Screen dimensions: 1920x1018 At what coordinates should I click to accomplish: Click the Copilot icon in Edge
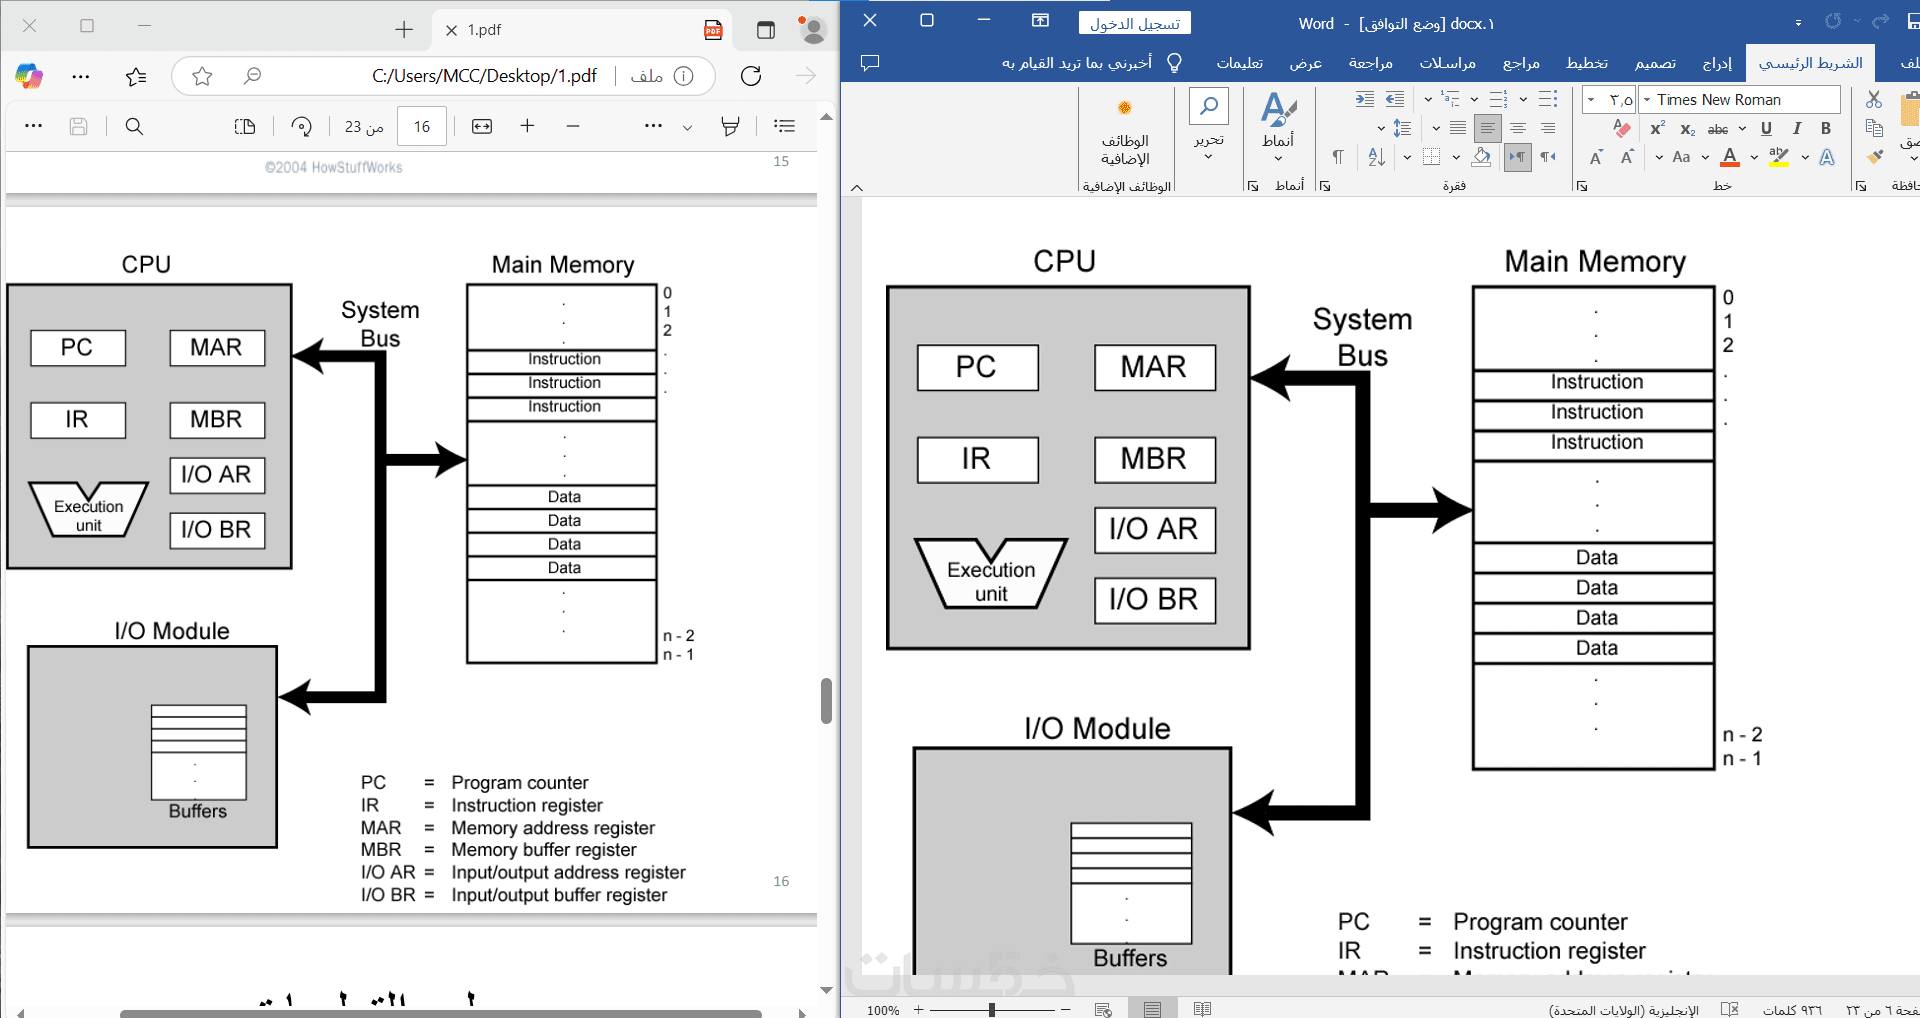point(29,76)
